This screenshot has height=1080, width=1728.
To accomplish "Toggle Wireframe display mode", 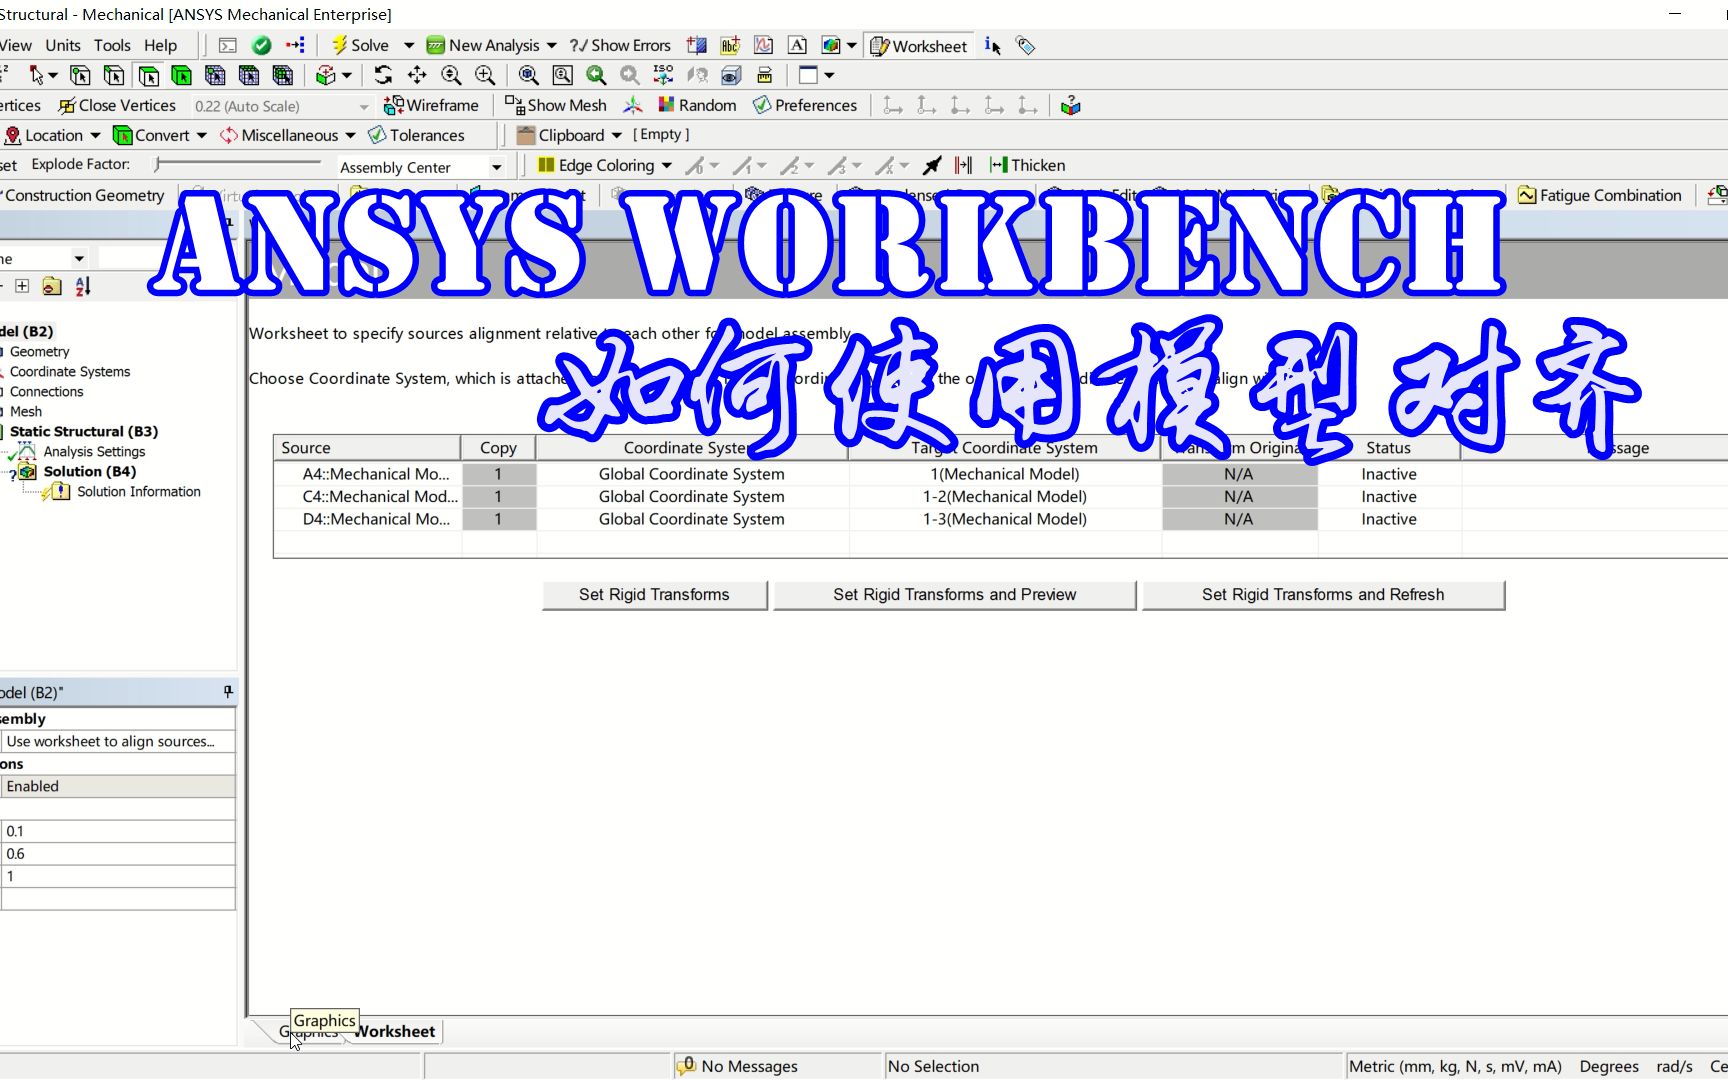I will point(395,105).
